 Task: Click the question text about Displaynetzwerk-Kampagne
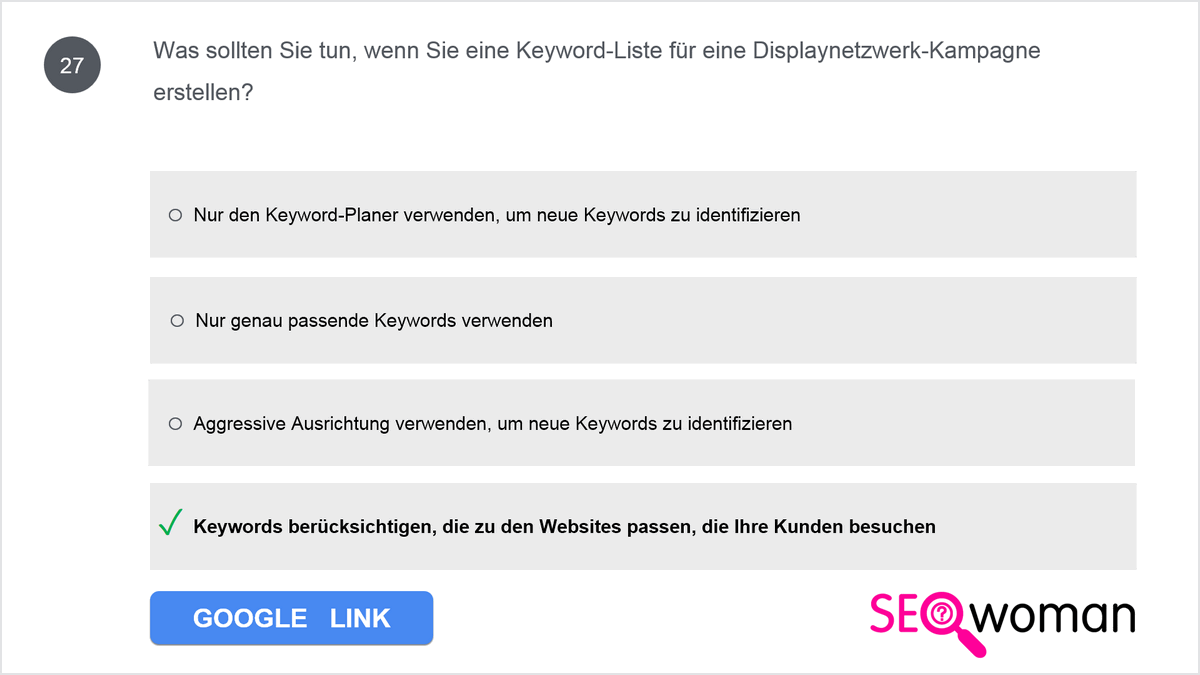596,51
